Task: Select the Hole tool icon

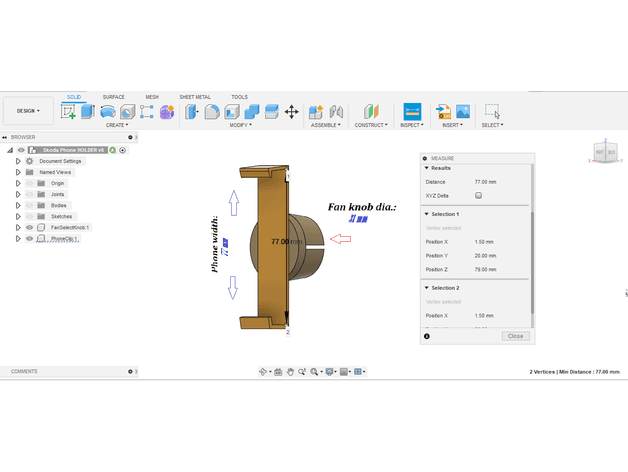Action: (127, 112)
